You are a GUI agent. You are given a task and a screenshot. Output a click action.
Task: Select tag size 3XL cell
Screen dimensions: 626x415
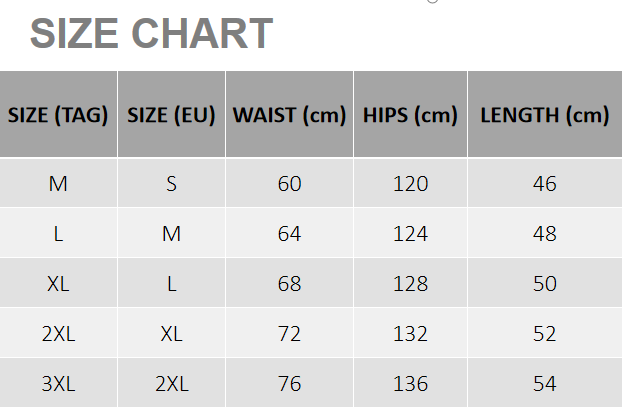58,383
